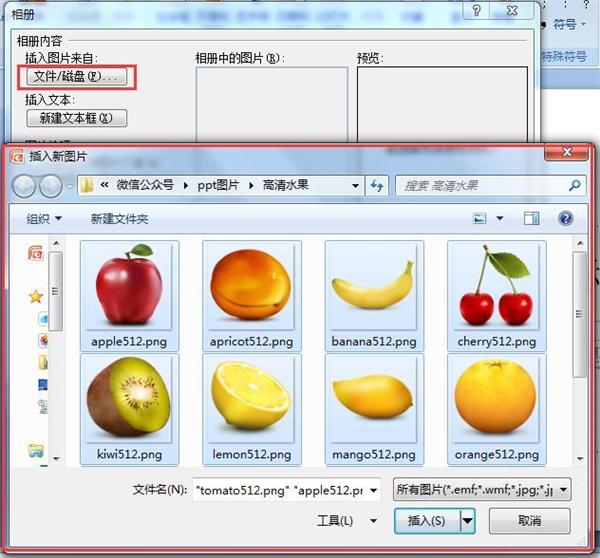Screen dimensions: 600x558
Task: Open the file name history dropdown
Action: pos(374,490)
